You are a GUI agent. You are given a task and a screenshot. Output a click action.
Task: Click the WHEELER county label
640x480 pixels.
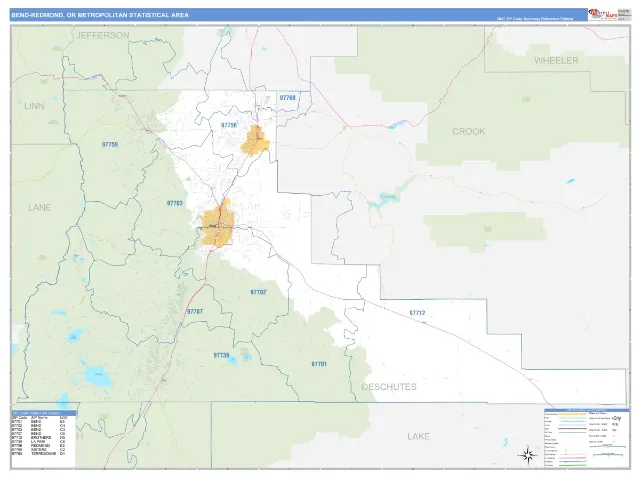click(x=556, y=60)
